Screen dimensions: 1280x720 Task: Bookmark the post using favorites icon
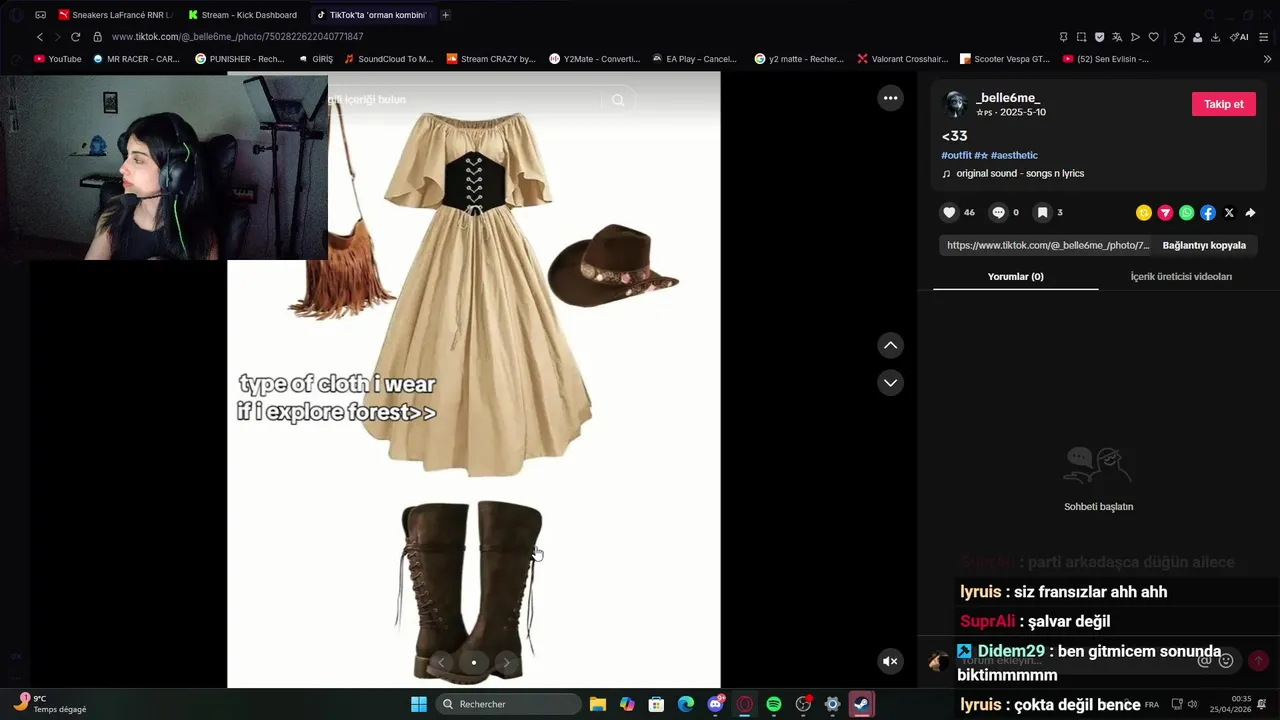coord(1042,212)
